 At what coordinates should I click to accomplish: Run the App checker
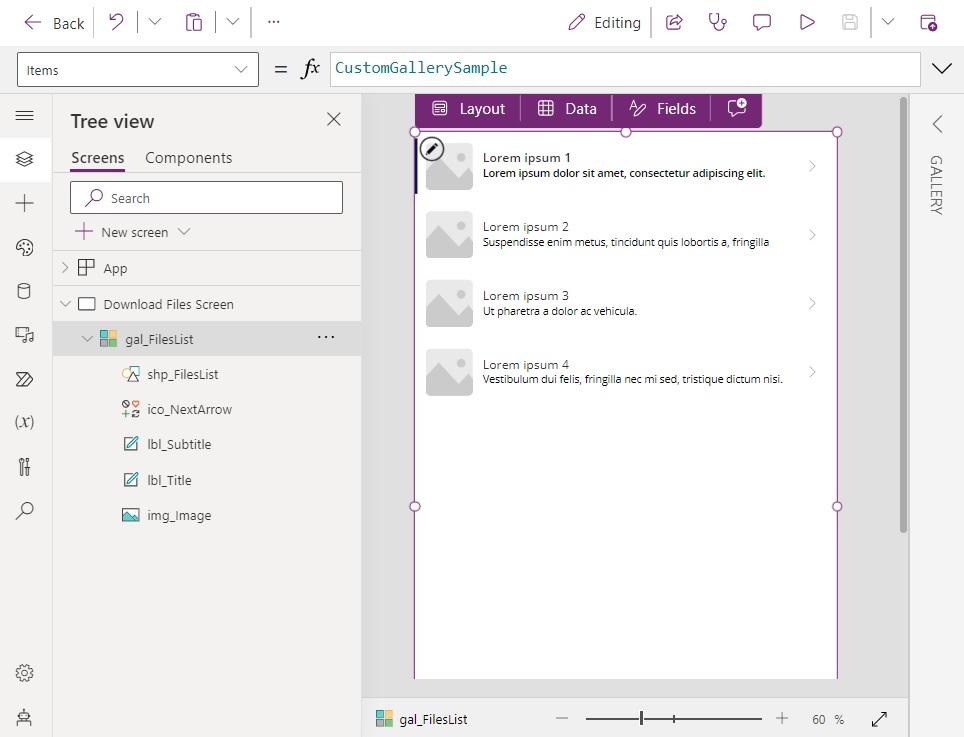tap(717, 22)
